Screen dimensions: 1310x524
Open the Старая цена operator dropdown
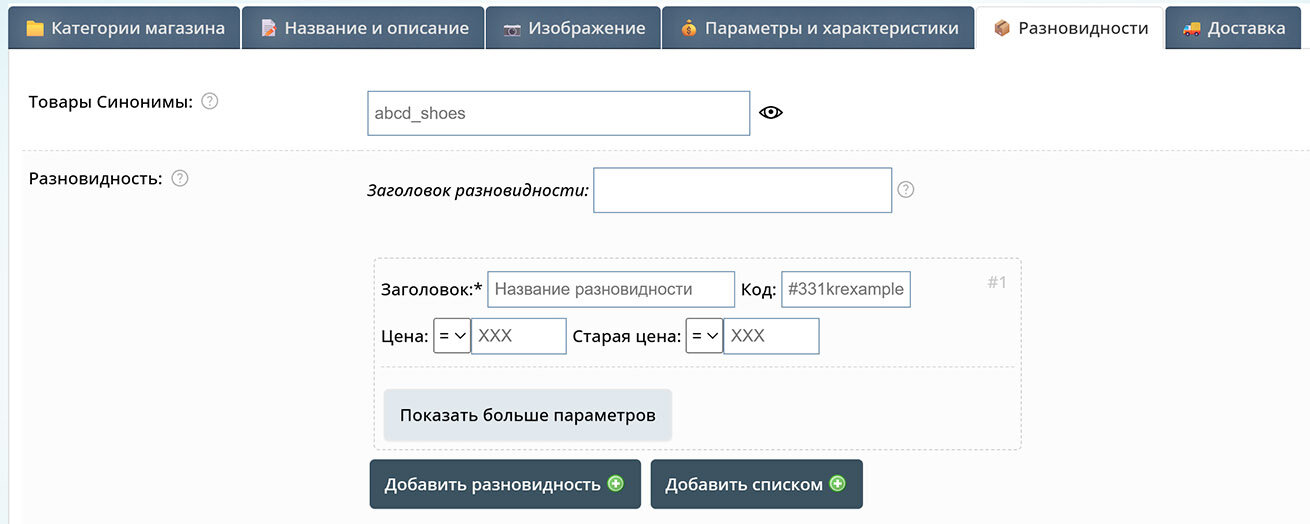tap(704, 336)
